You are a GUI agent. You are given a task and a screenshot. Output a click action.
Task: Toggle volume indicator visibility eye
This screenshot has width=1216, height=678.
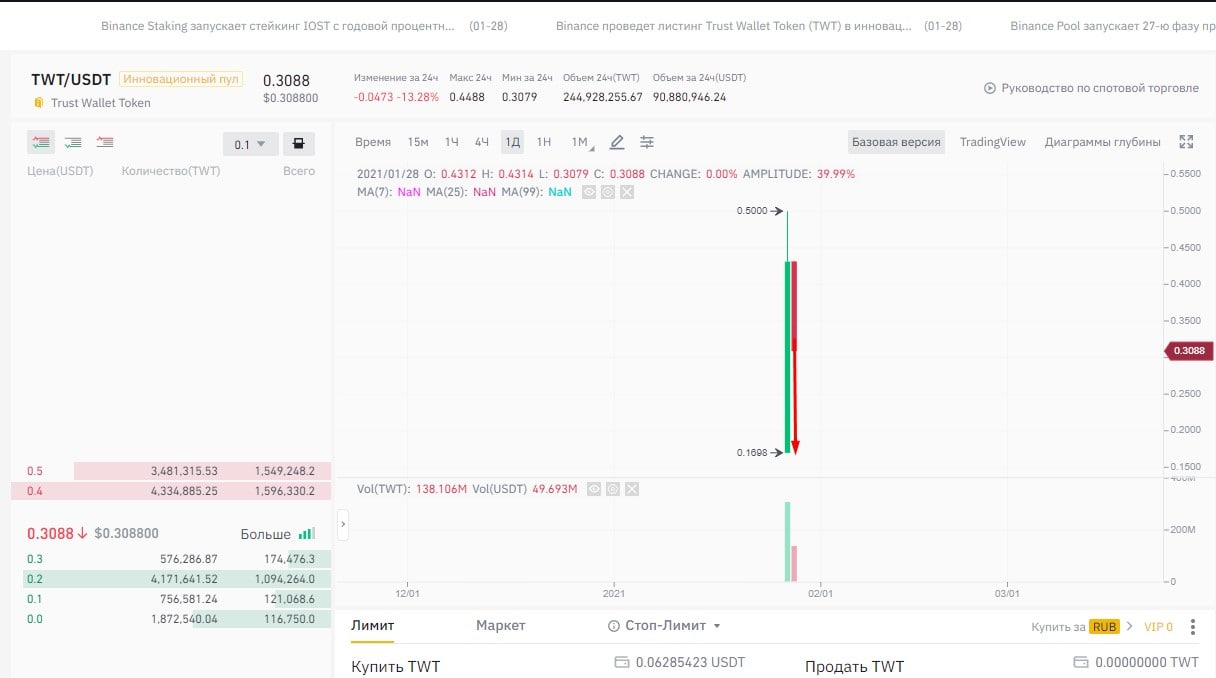point(594,489)
